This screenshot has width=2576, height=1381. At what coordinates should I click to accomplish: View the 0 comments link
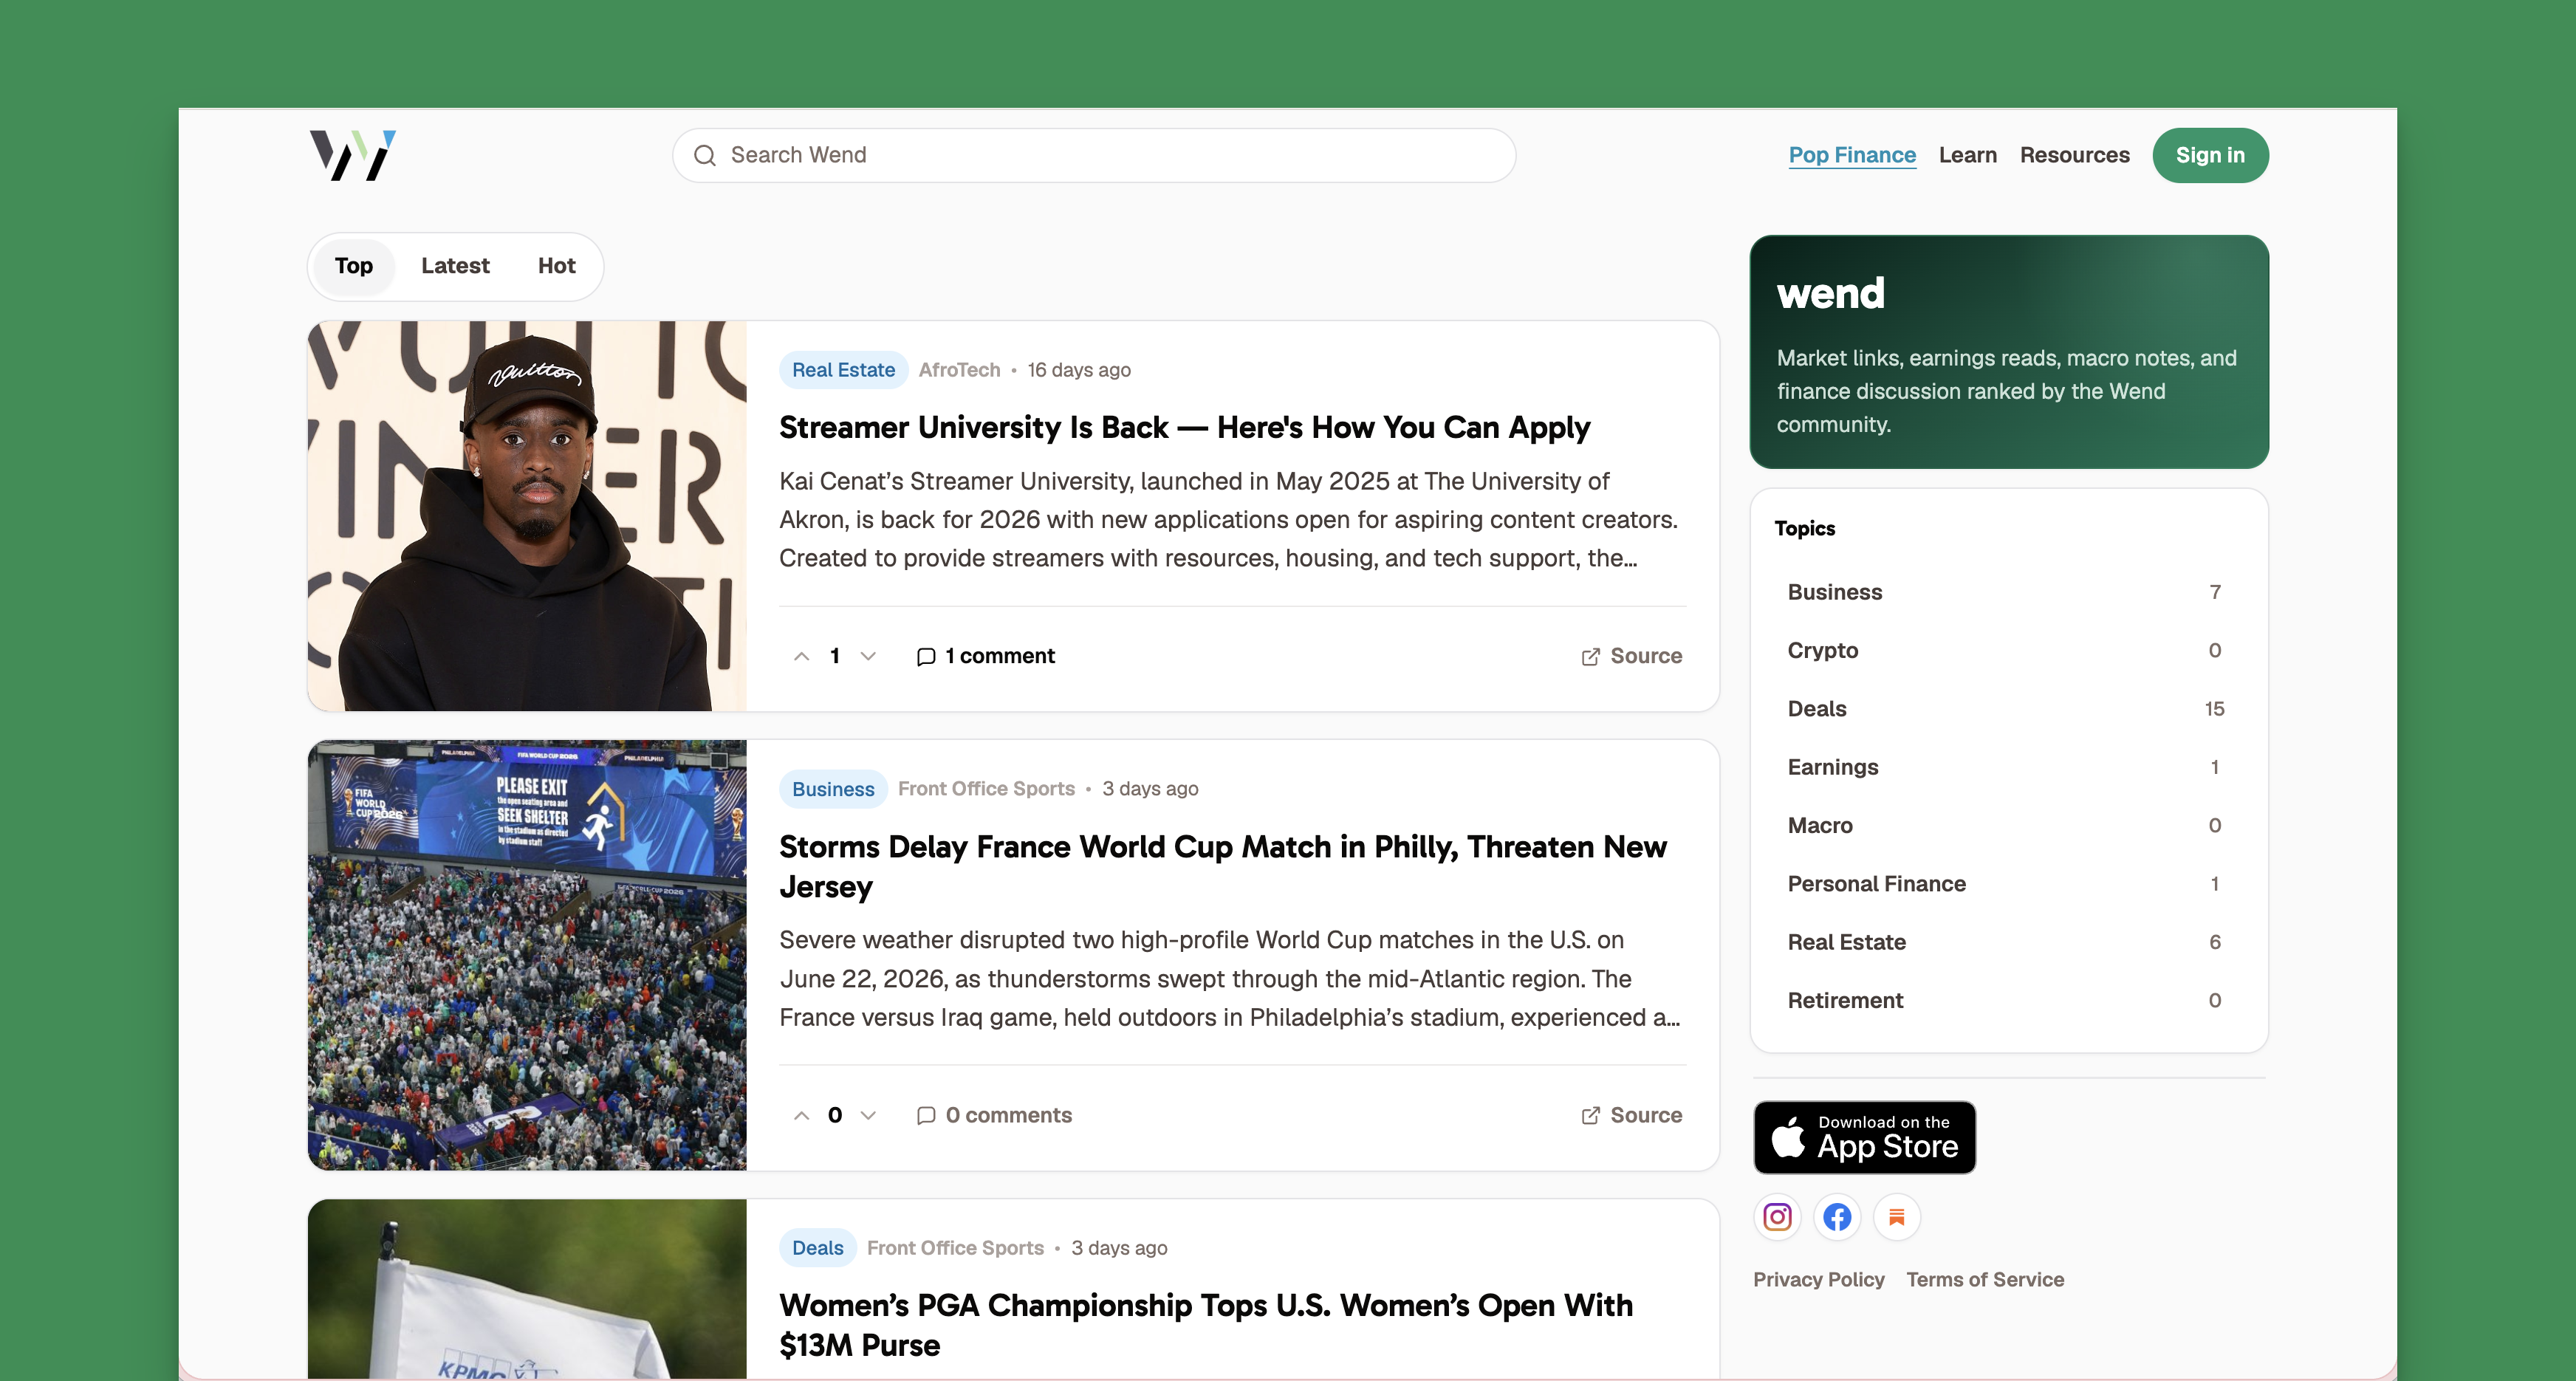point(994,1115)
